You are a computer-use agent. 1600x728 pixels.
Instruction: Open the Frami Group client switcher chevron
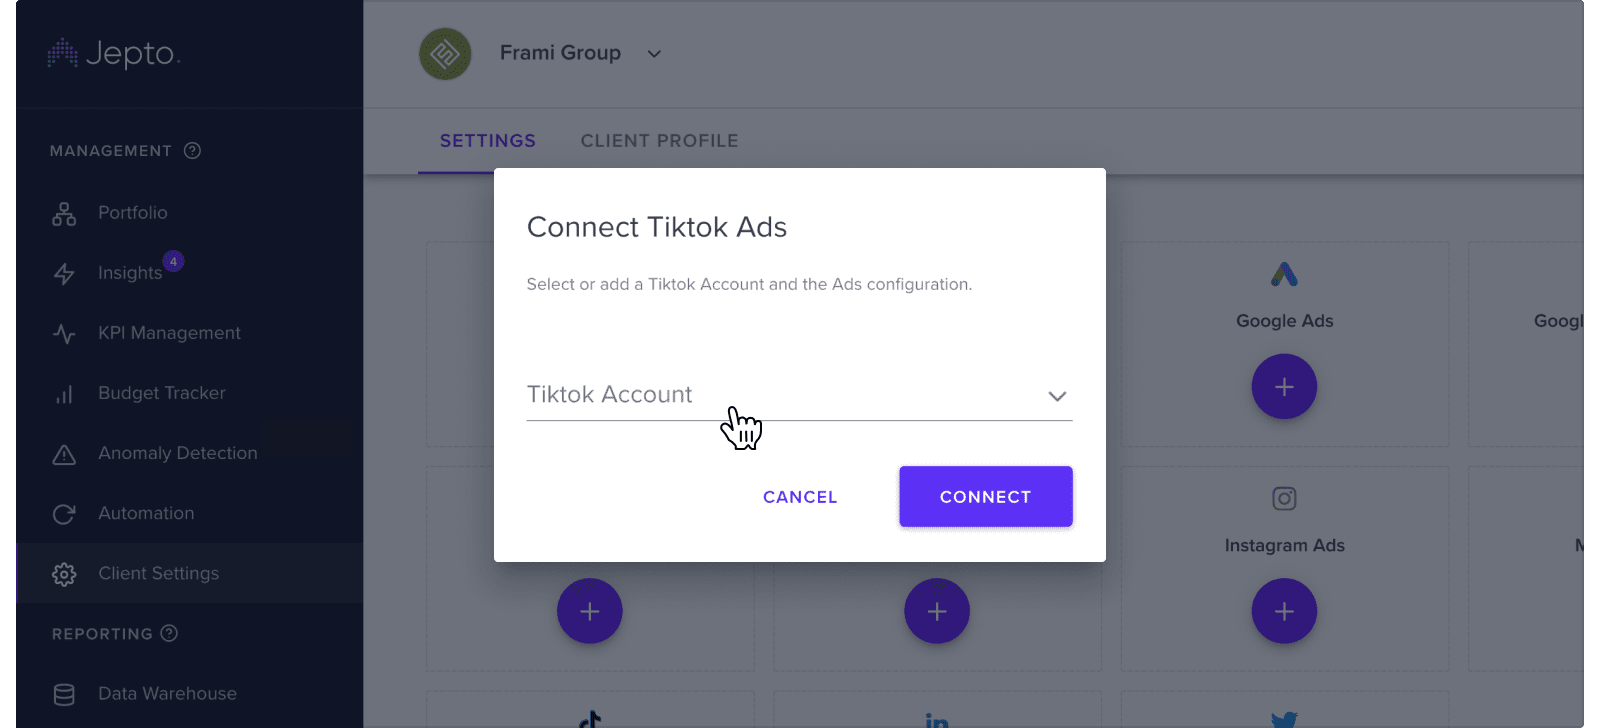654,54
